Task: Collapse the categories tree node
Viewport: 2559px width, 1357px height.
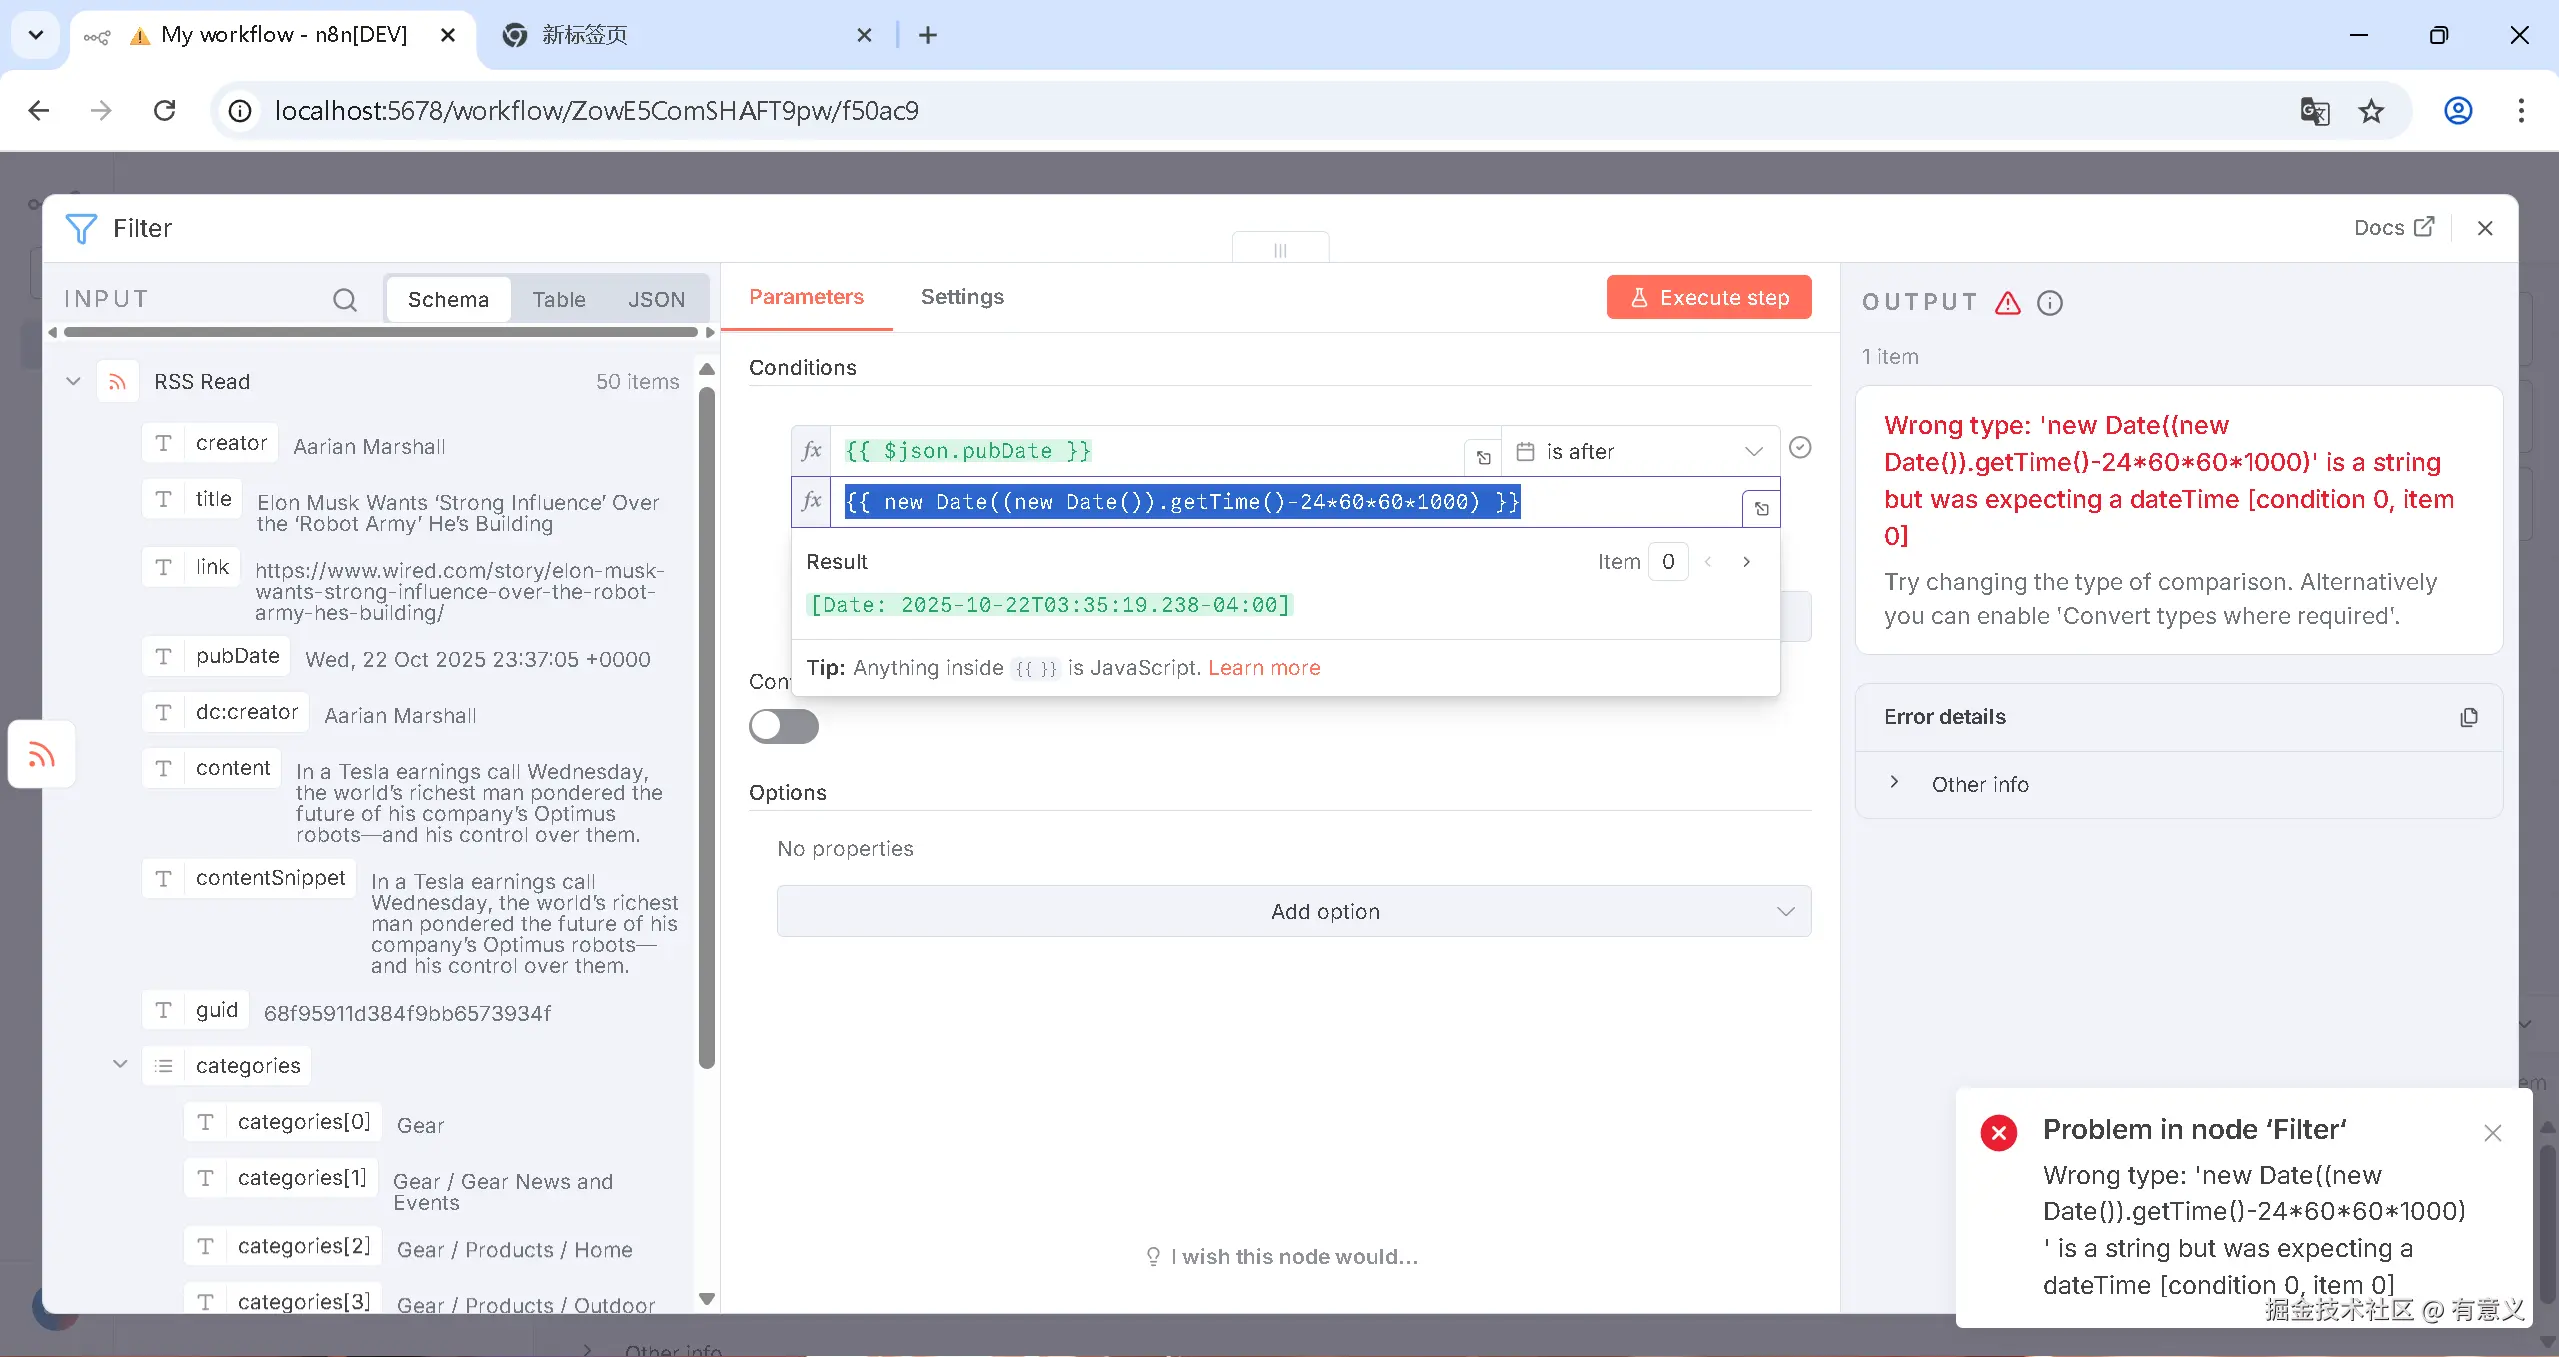Action: click(120, 1064)
